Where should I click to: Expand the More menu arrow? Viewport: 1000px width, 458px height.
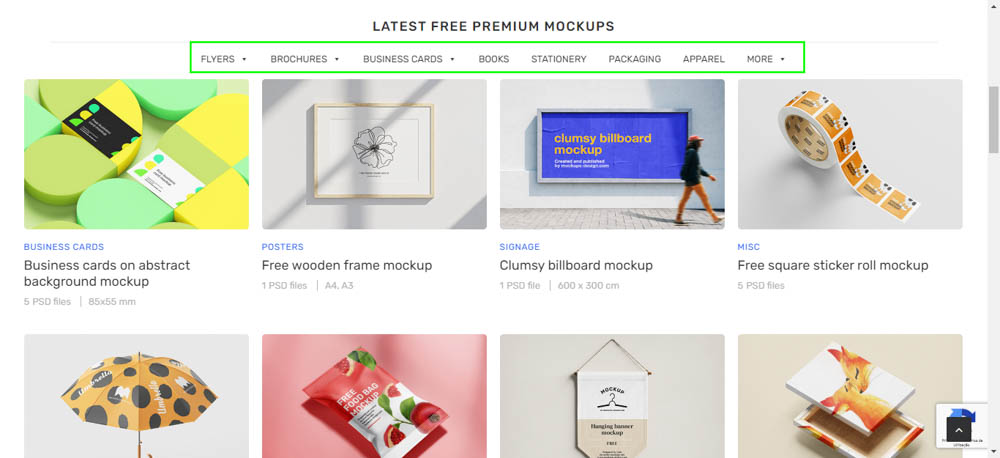click(x=783, y=59)
